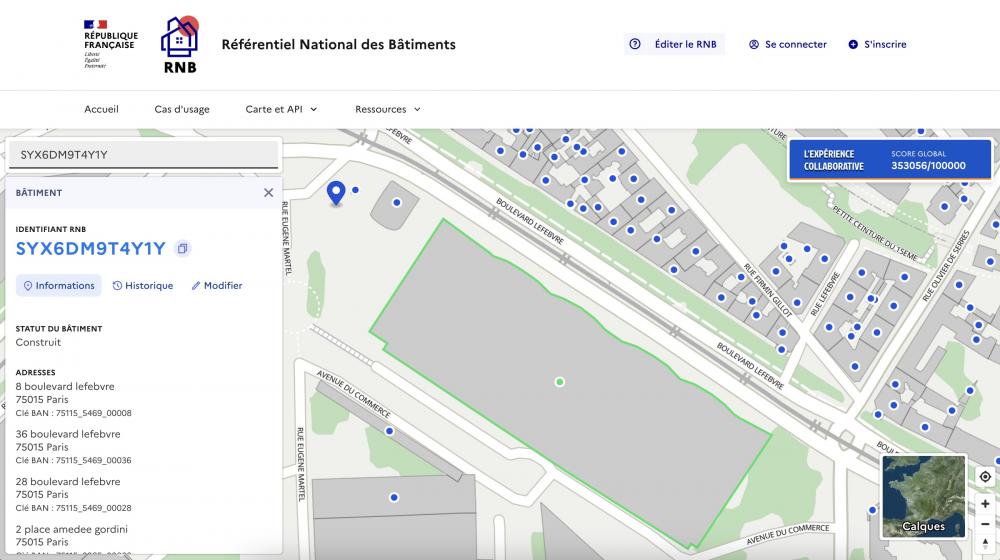Open the Modifier tab
The width and height of the screenshot is (1000, 560).
pos(217,286)
